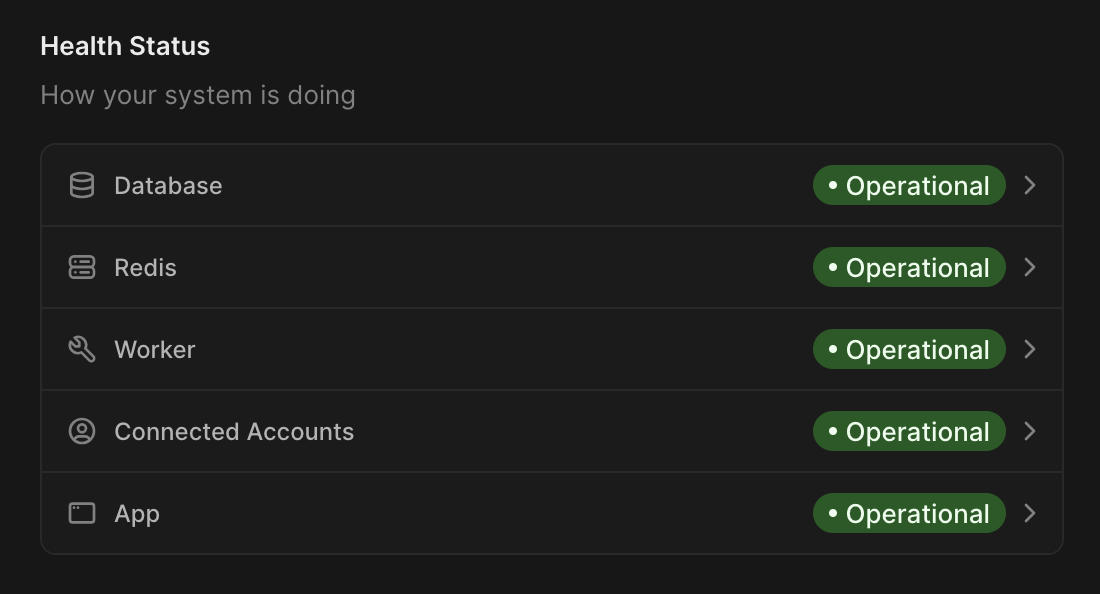The height and width of the screenshot is (594, 1100).
Task: Expand the Database row chevron
Action: (1030, 186)
